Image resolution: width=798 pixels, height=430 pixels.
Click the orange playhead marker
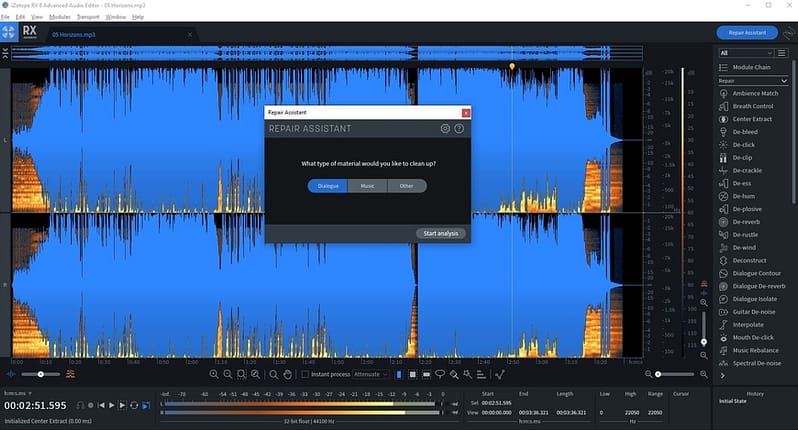point(512,67)
